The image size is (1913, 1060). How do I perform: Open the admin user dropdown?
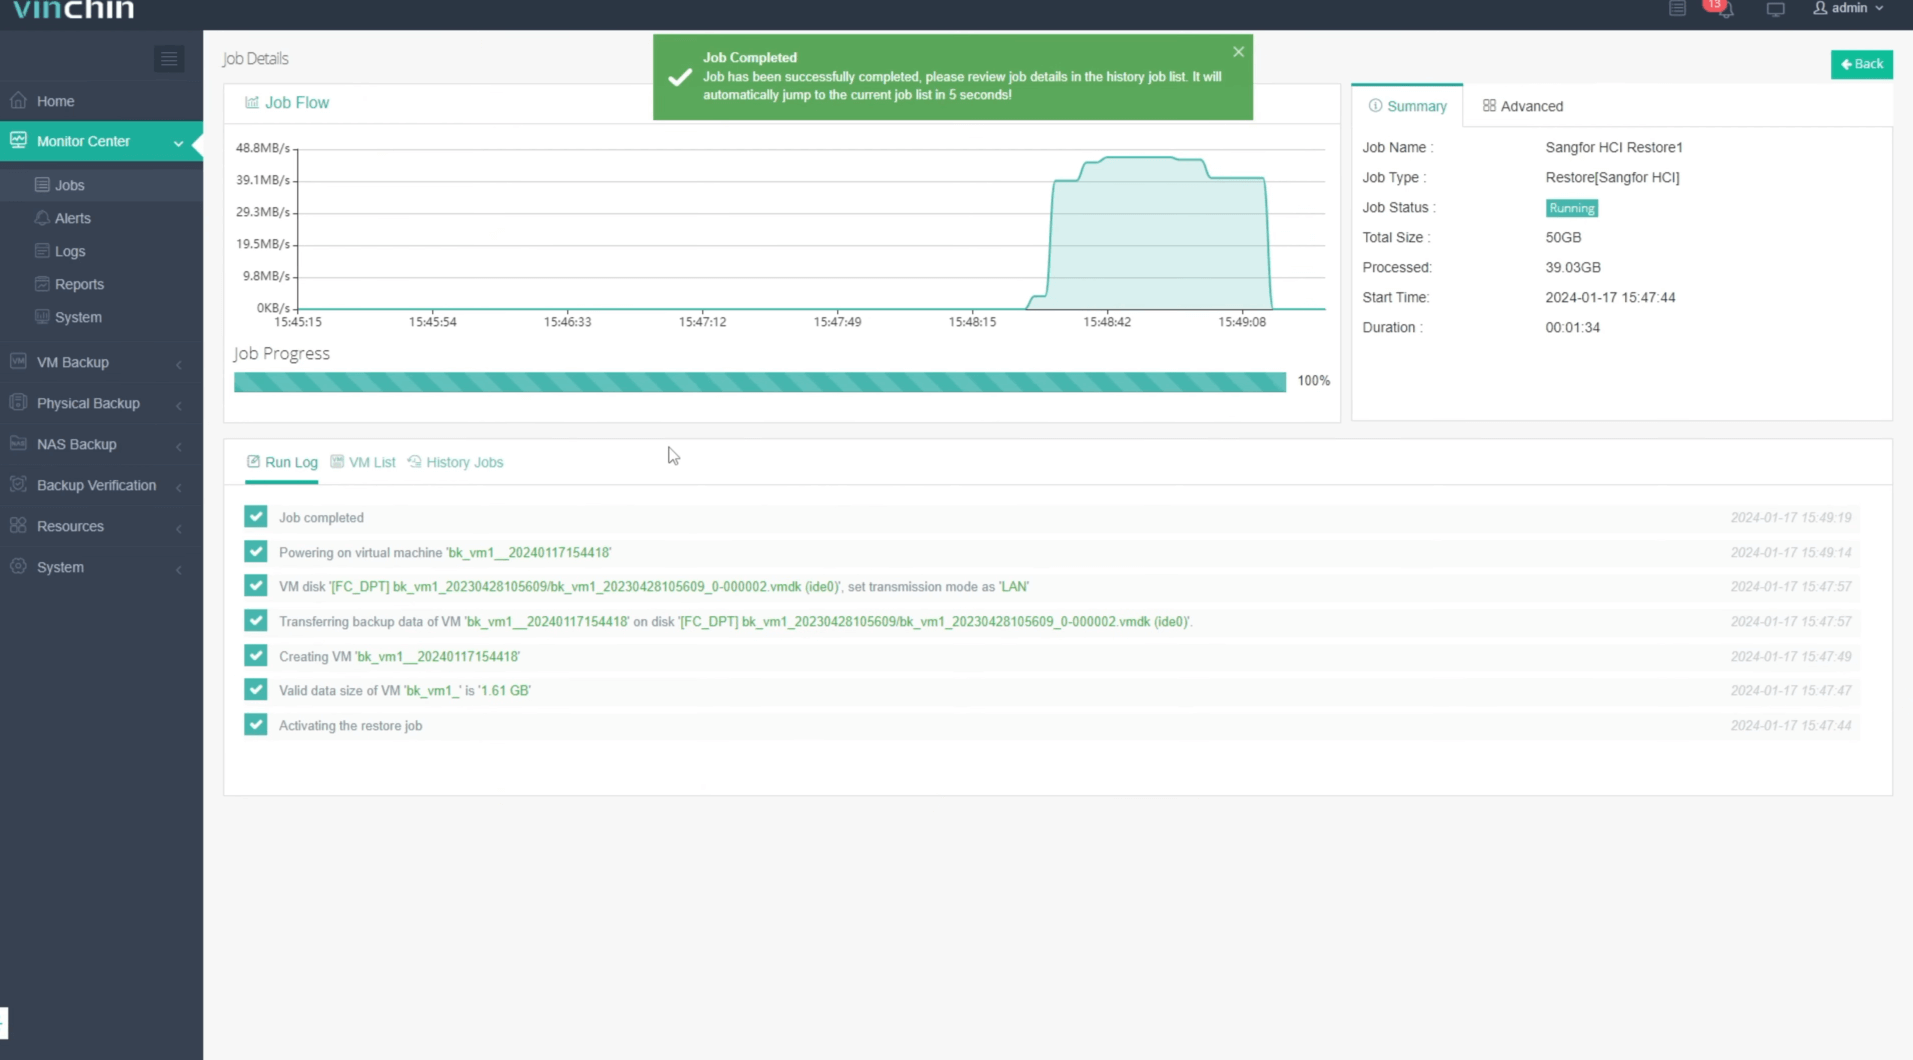coord(1849,8)
